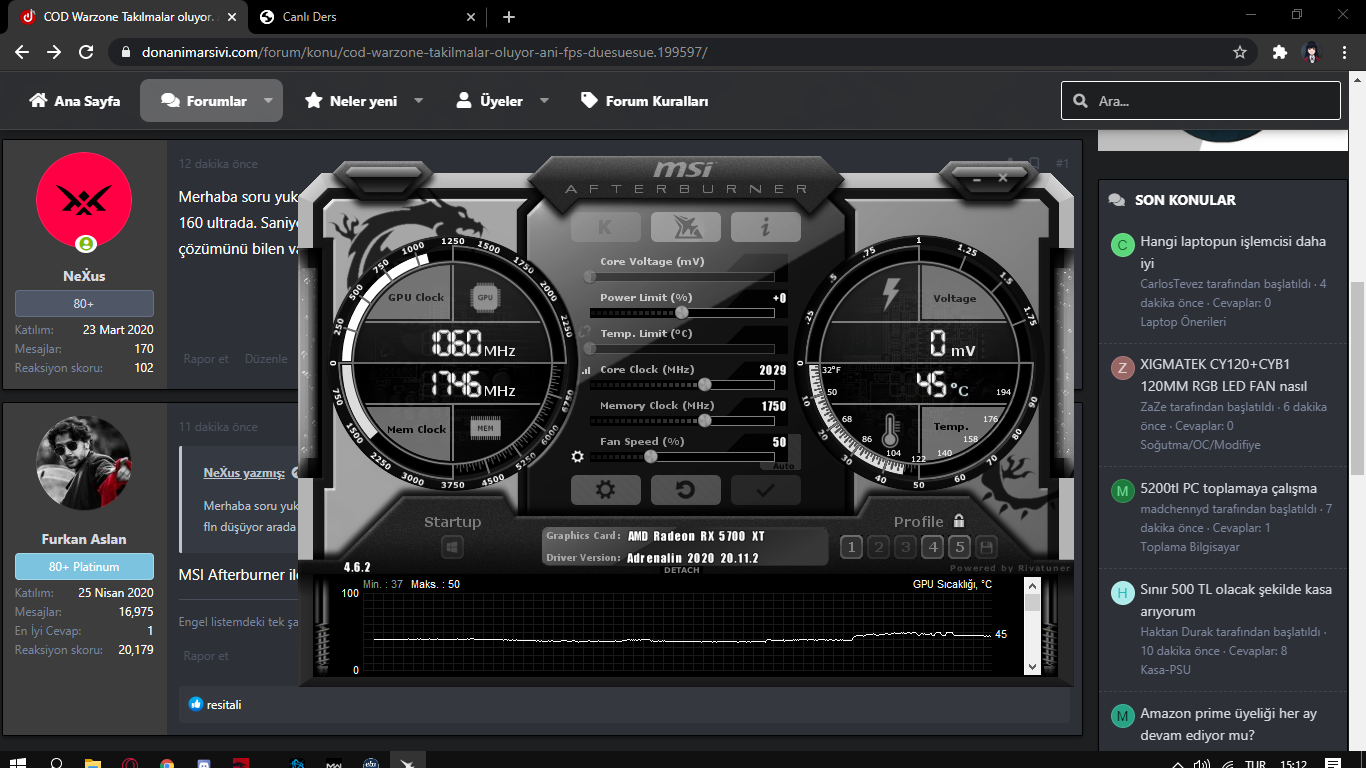Click the Fan Speed slider handle
The image size is (1366, 768).
click(x=651, y=456)
